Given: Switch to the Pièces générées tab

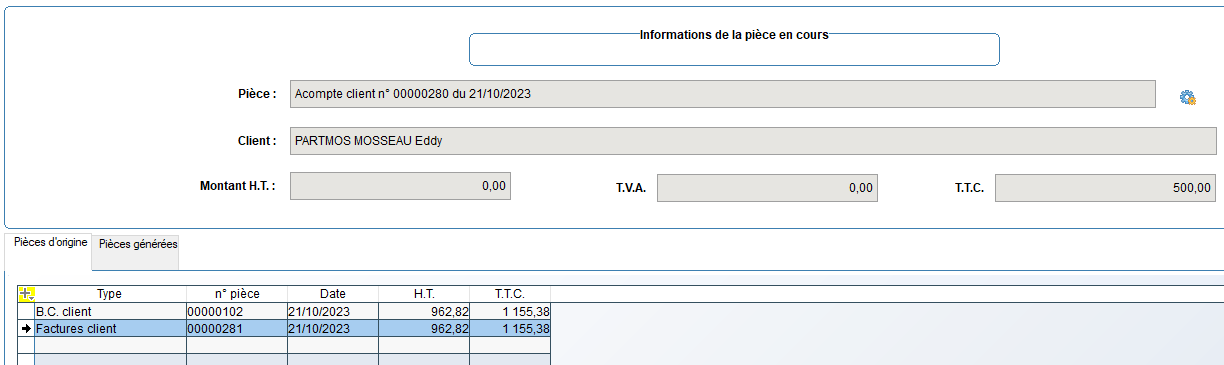Looking at the screenshot, I should (138, 245).
